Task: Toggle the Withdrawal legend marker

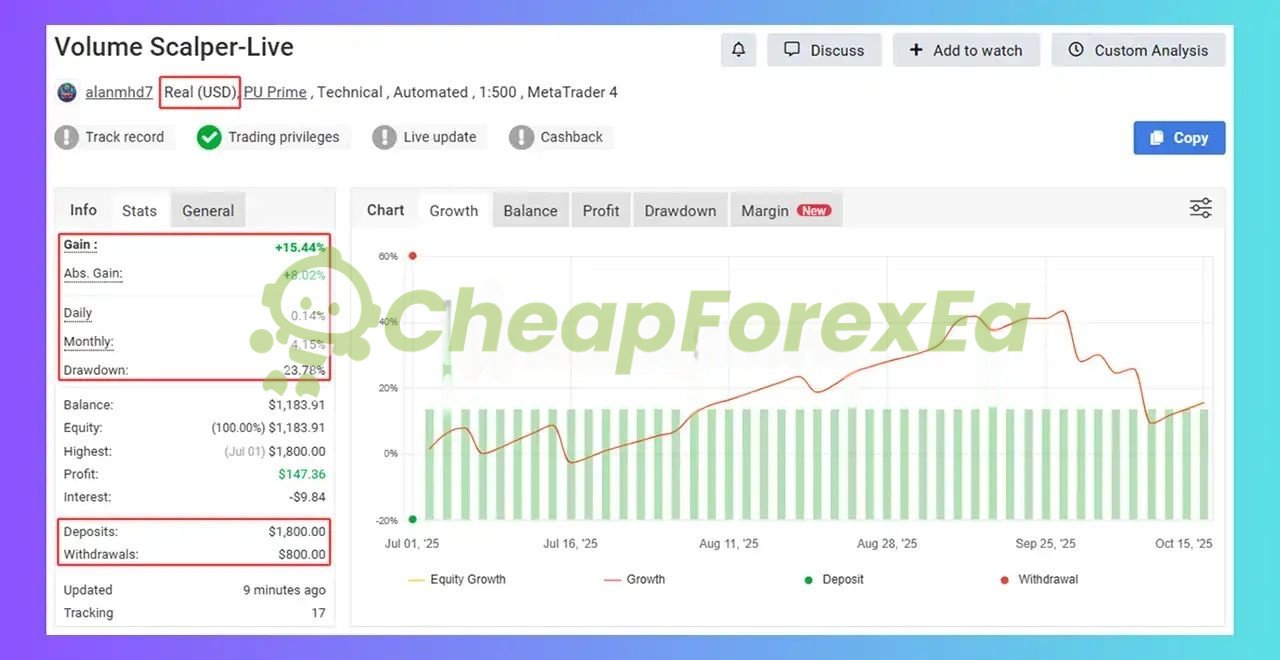Action: (x=1039, y=579)
